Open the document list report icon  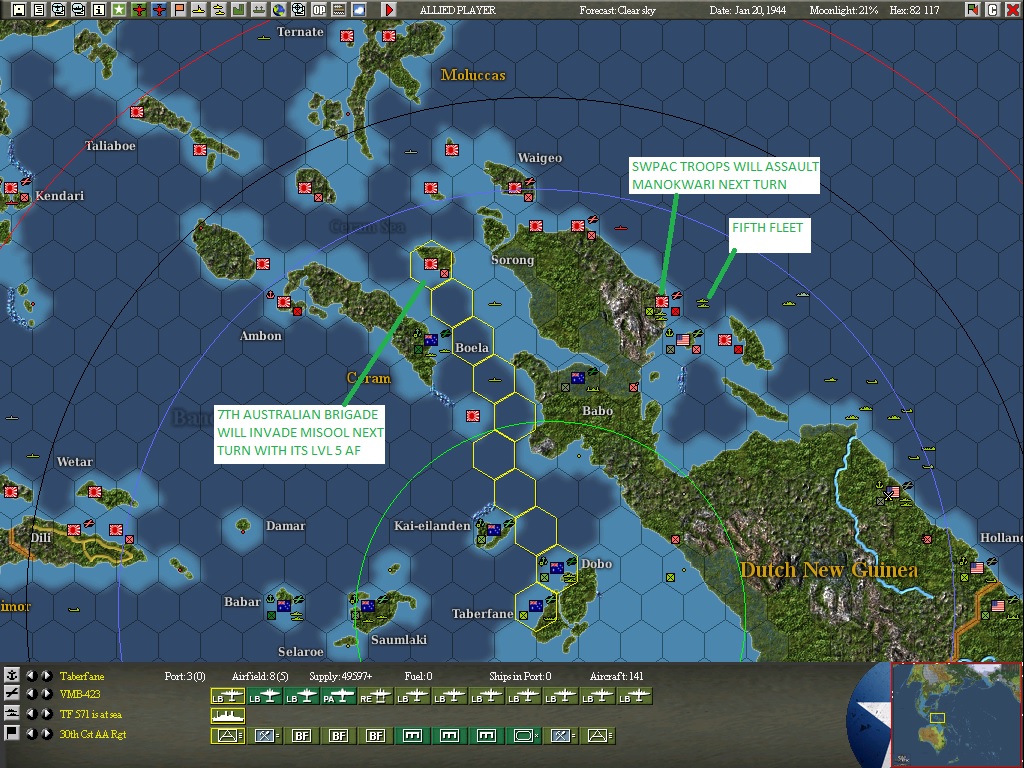tap(39, 9)
